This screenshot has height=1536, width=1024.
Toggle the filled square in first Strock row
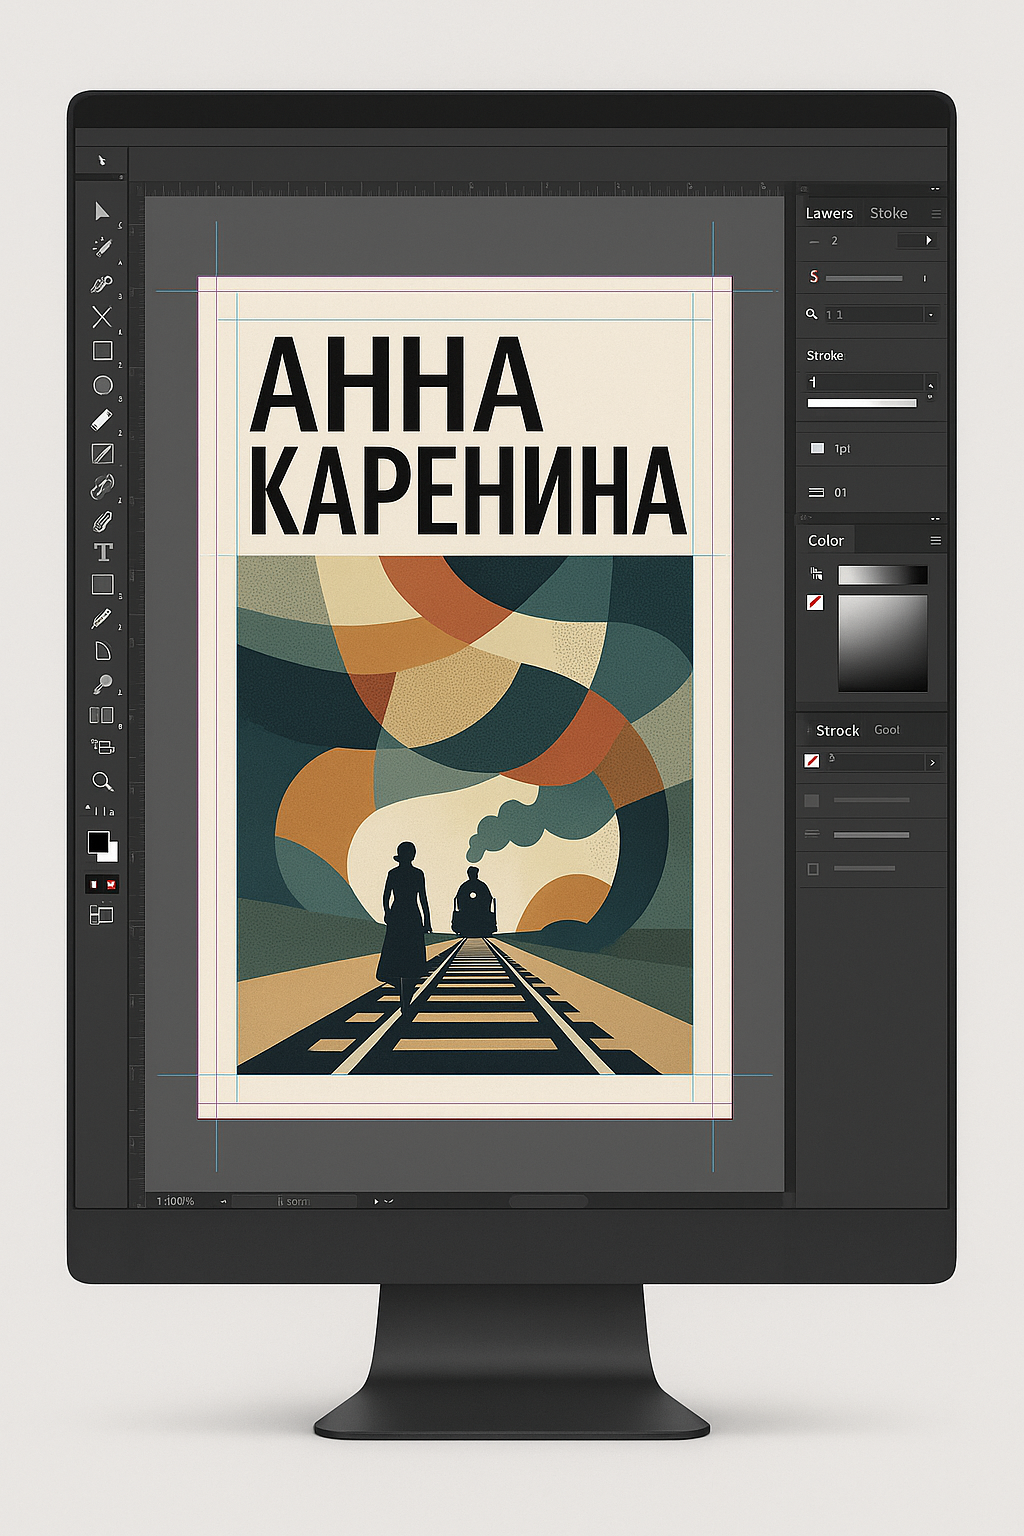point(812,800)
